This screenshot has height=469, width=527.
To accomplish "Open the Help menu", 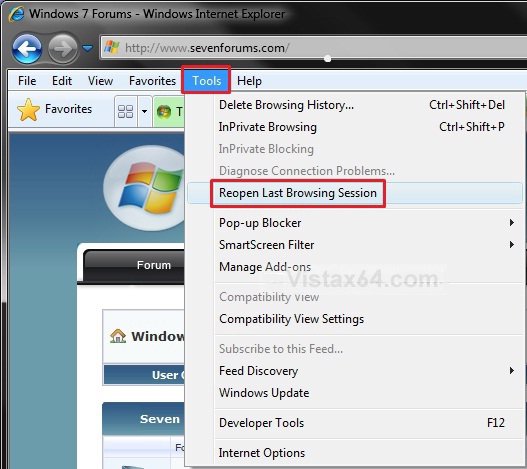I will [249, 81].
